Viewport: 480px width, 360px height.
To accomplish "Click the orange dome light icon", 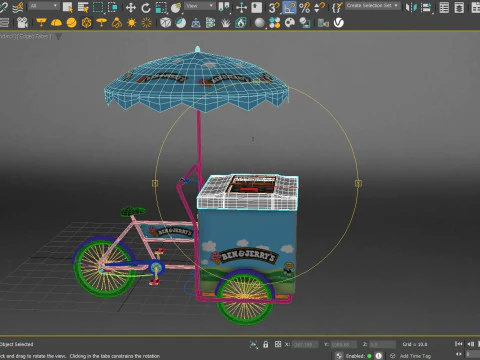I will pos(56,23).
